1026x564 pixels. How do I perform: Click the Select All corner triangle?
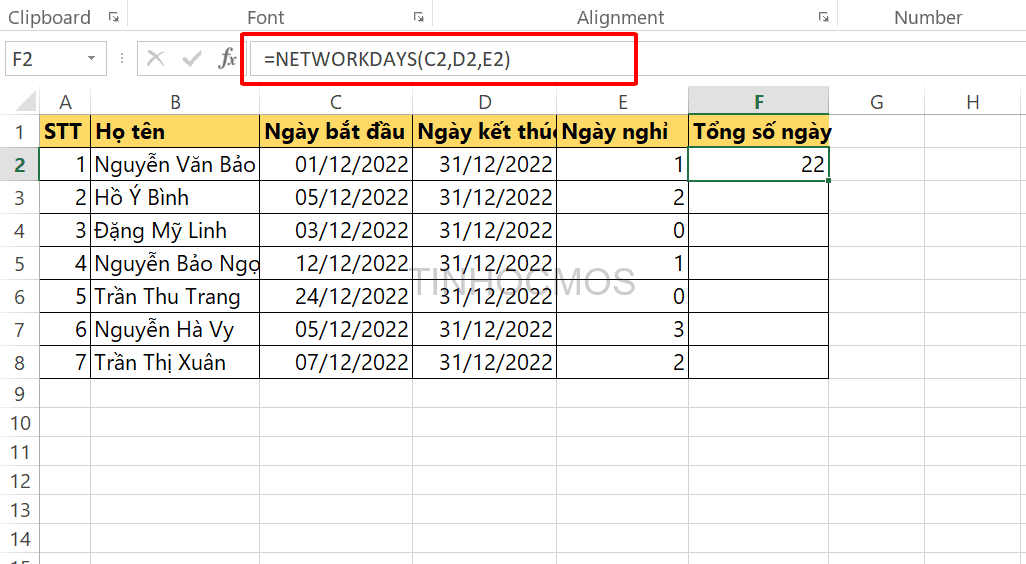click(25, 101)
